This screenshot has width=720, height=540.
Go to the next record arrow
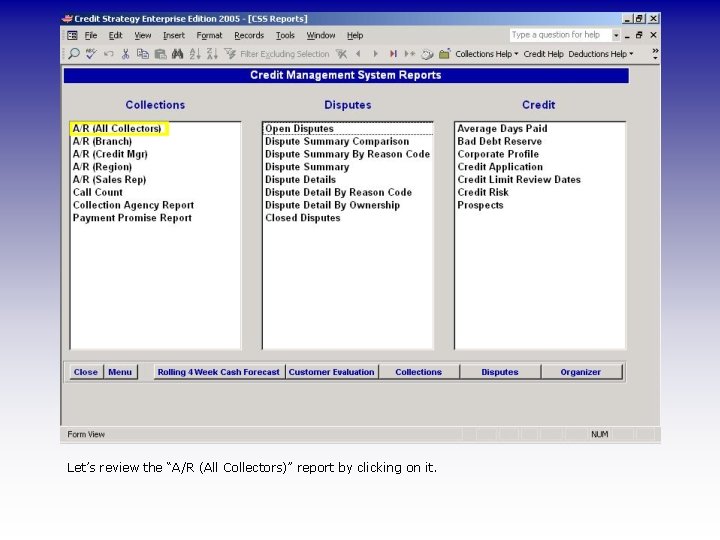point(376,54)
